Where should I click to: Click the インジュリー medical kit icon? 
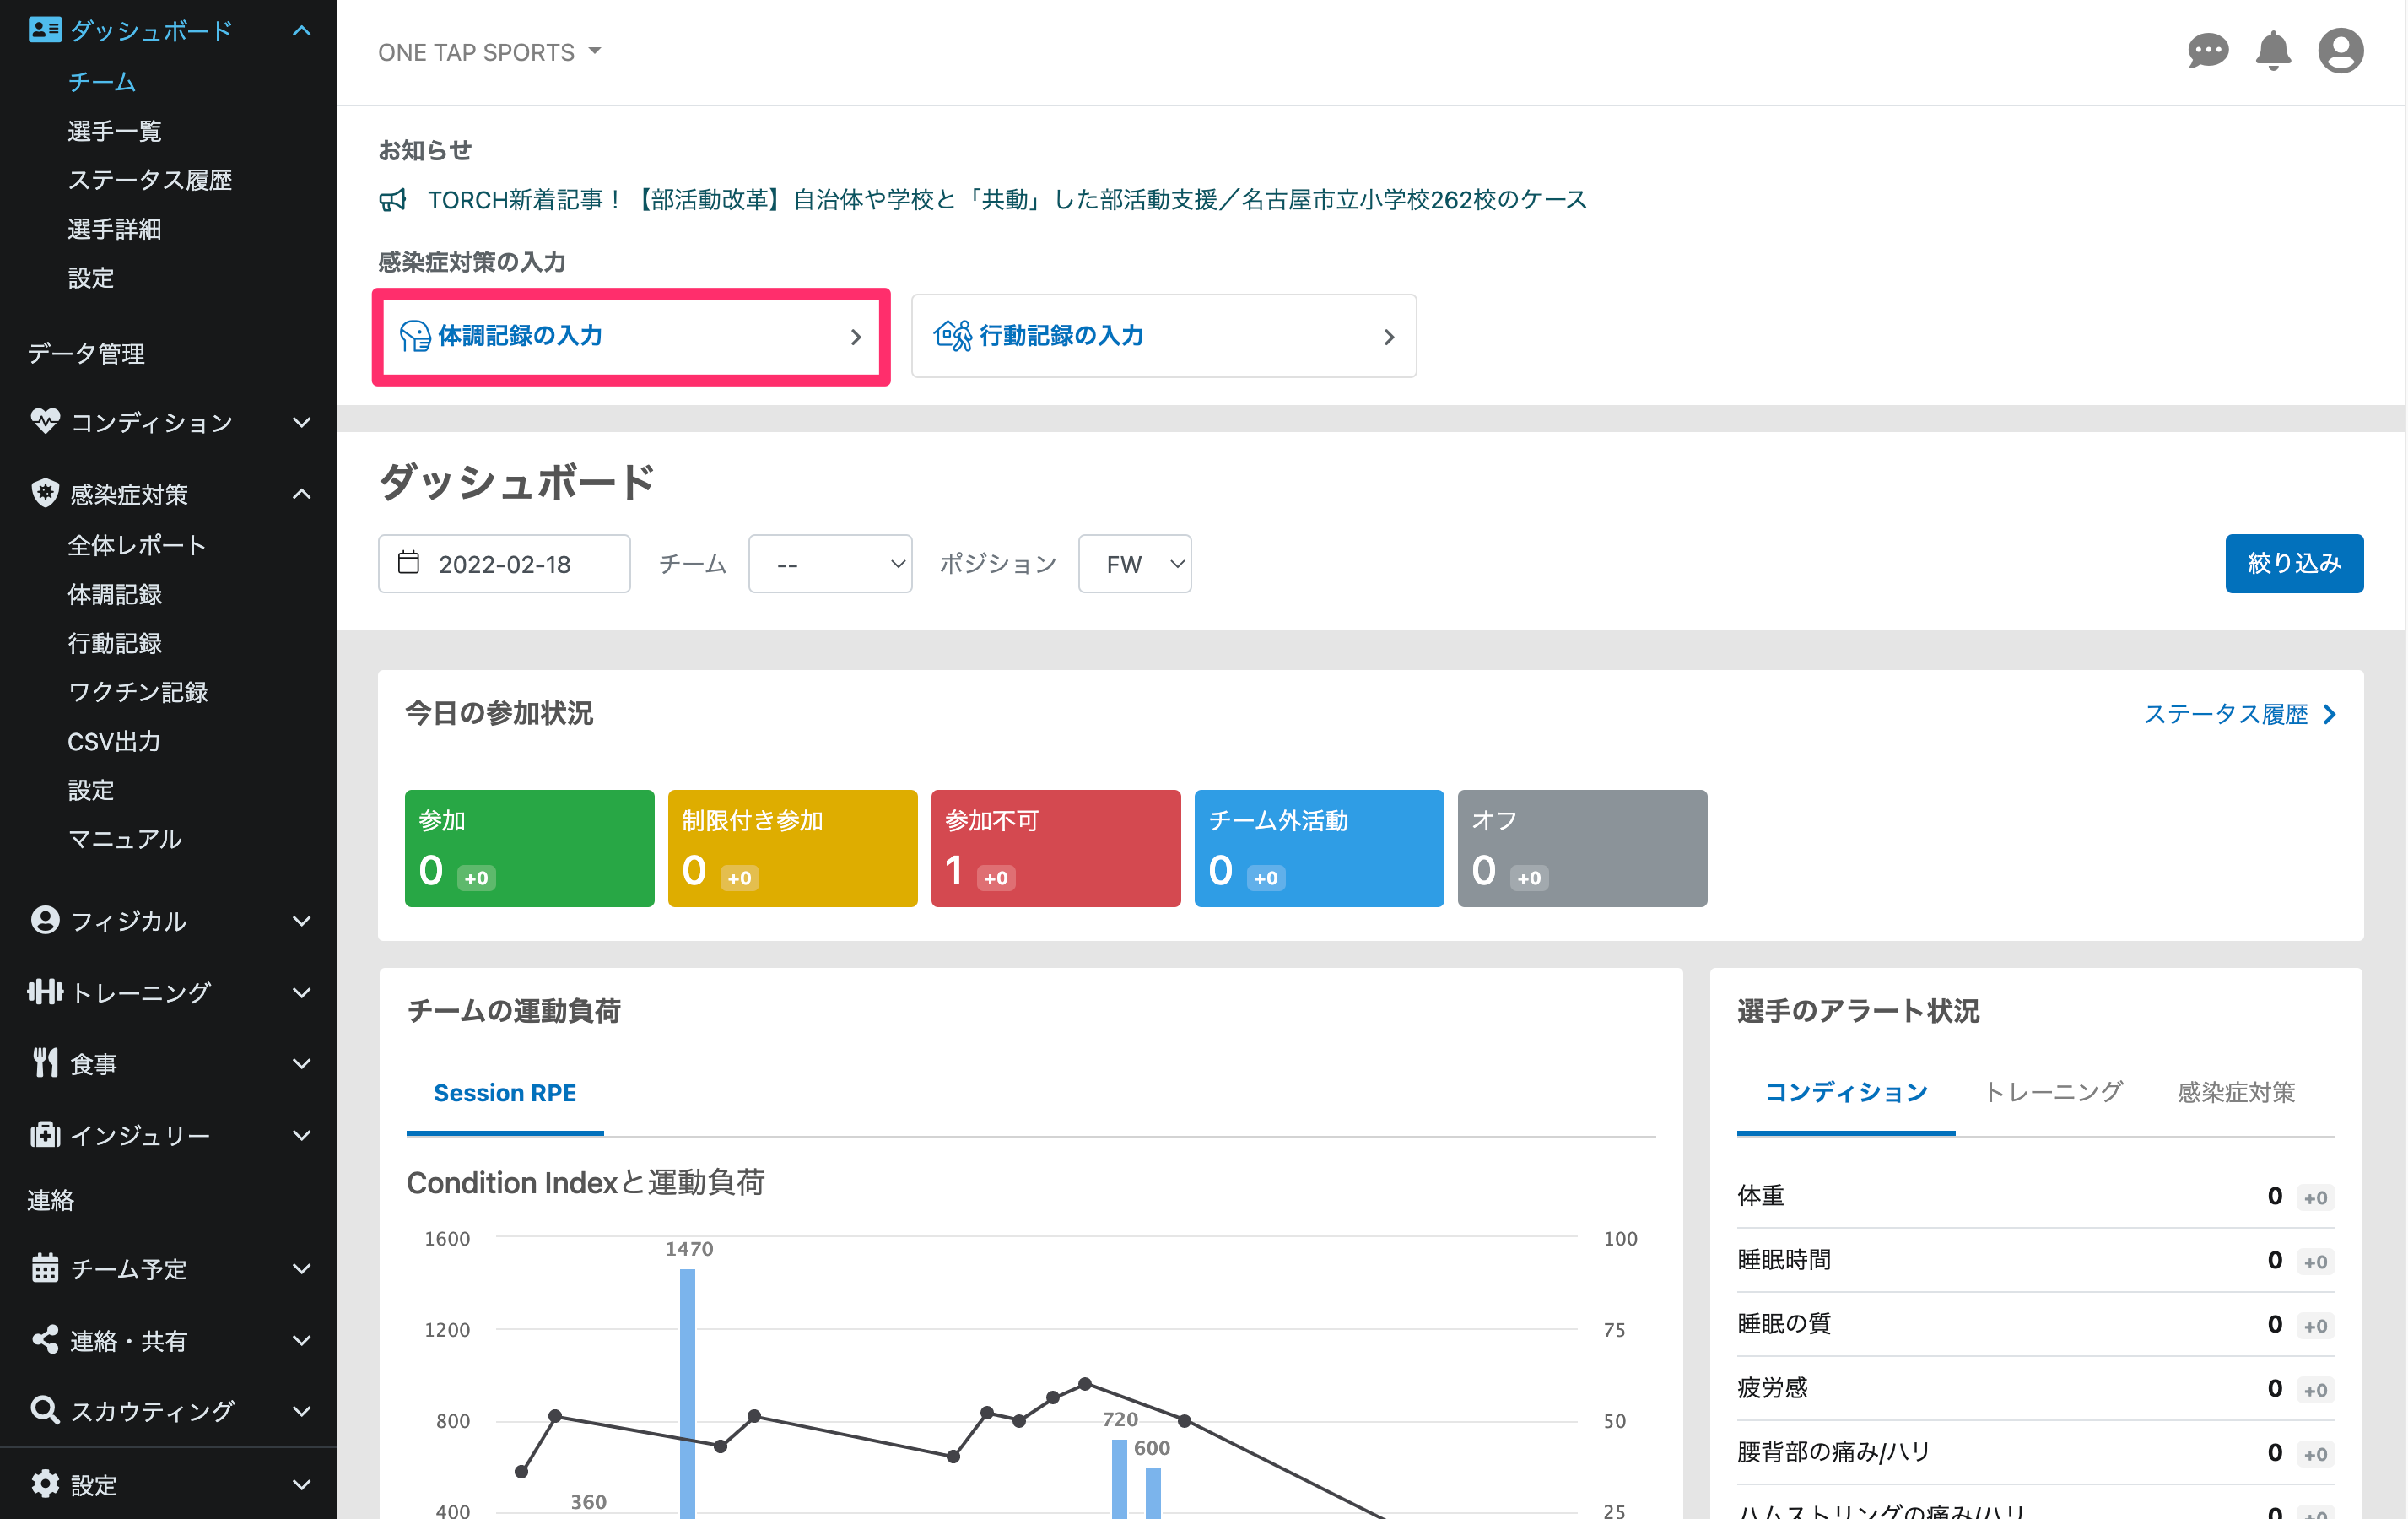pos(45,1134)
